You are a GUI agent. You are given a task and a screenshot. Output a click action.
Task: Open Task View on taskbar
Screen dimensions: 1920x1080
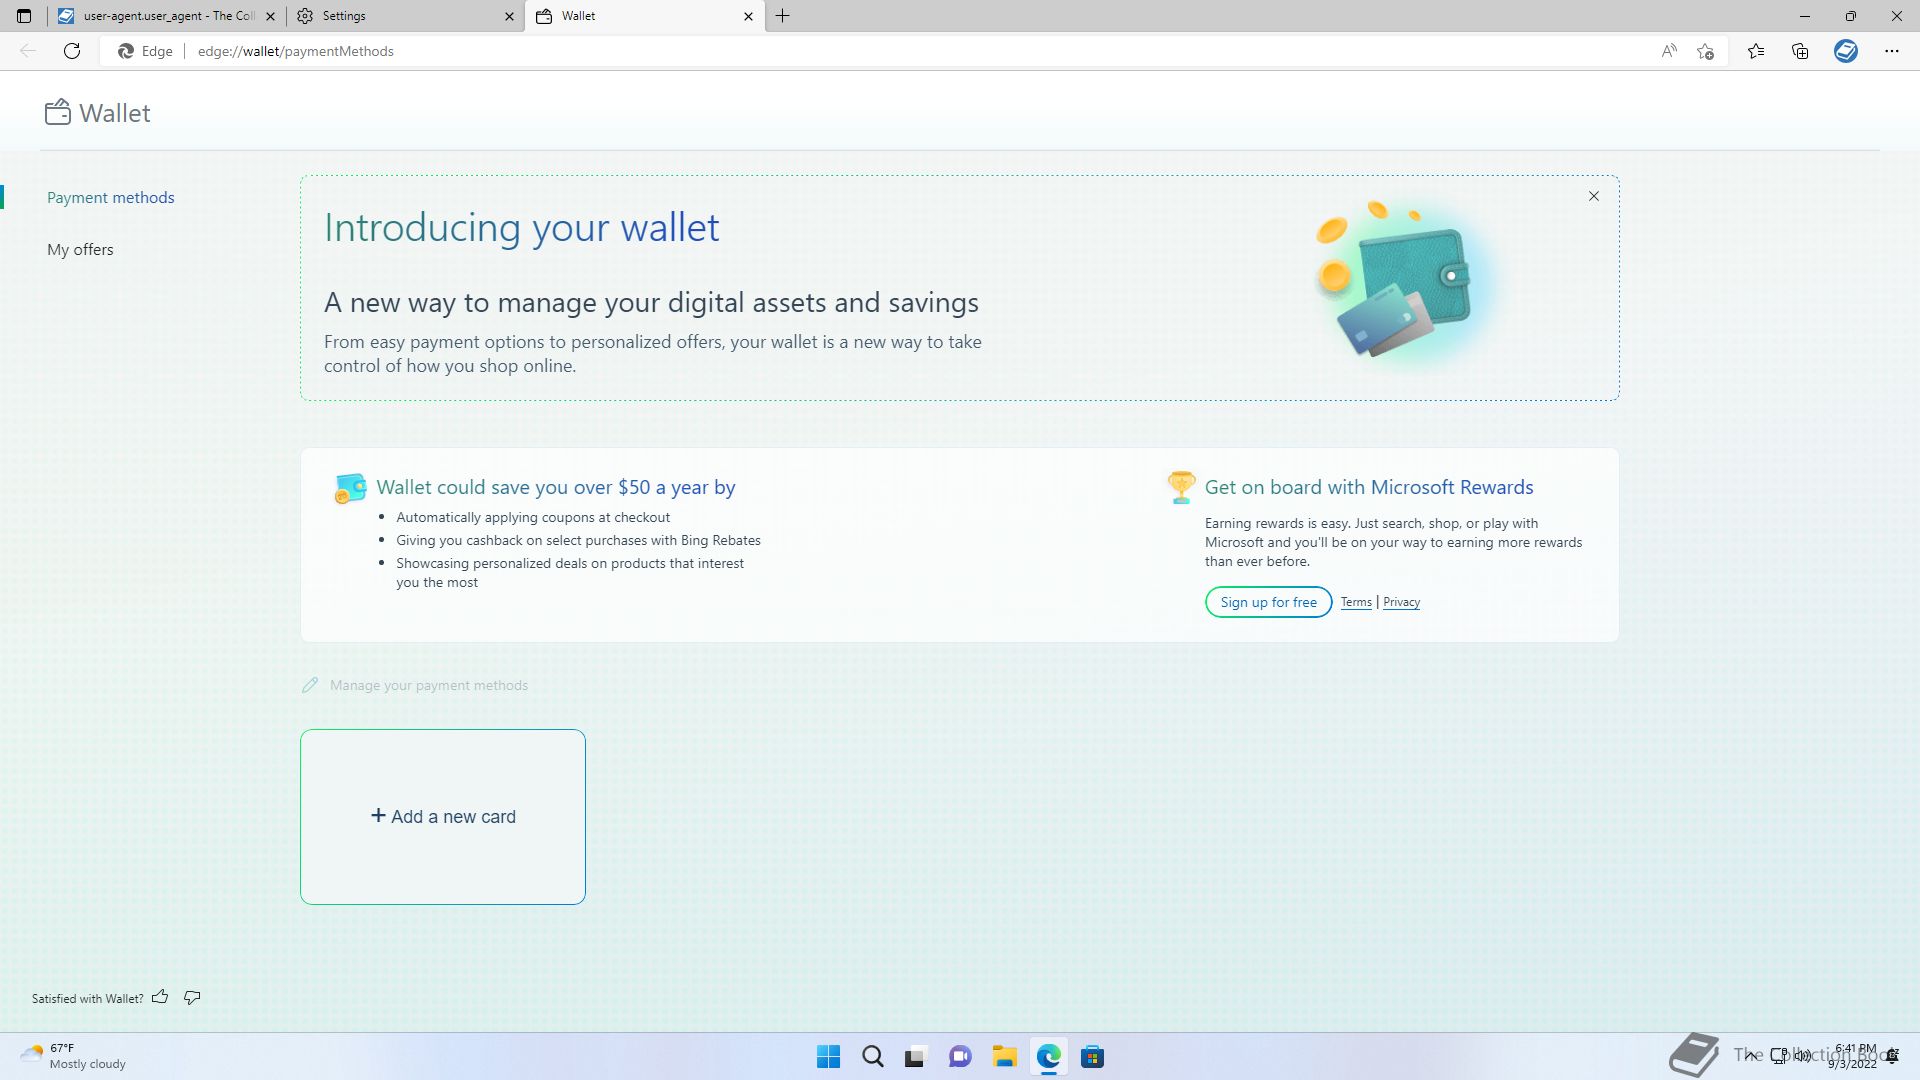click(915, 1057)
